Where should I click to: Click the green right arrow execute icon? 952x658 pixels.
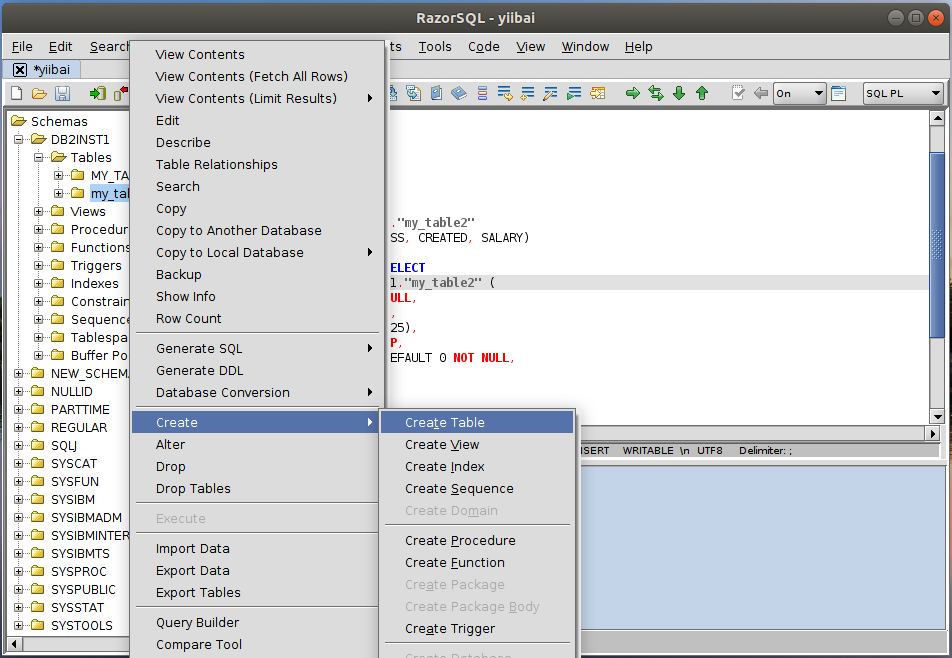(x=633, y=93)
